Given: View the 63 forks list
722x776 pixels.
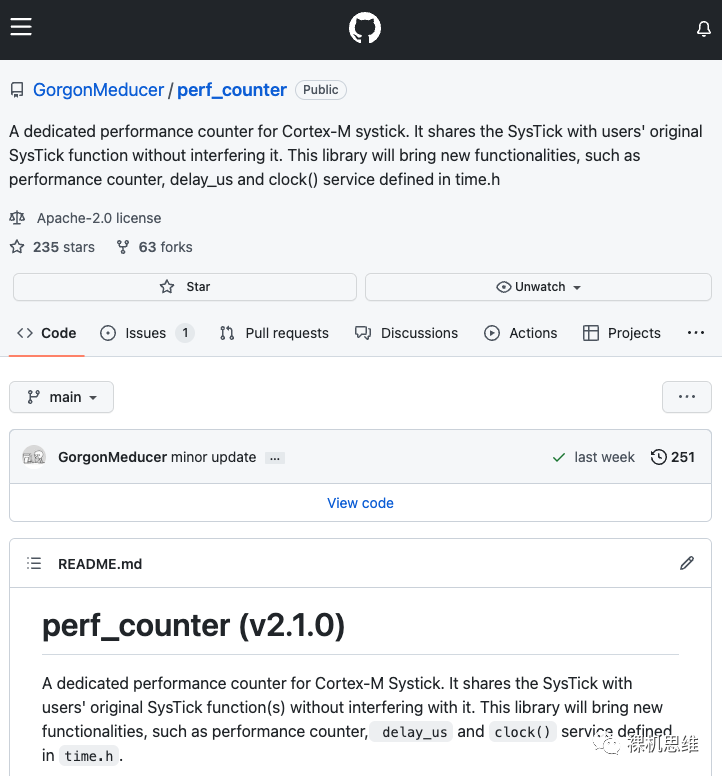Looking at the screenshot, I should 155,247.
